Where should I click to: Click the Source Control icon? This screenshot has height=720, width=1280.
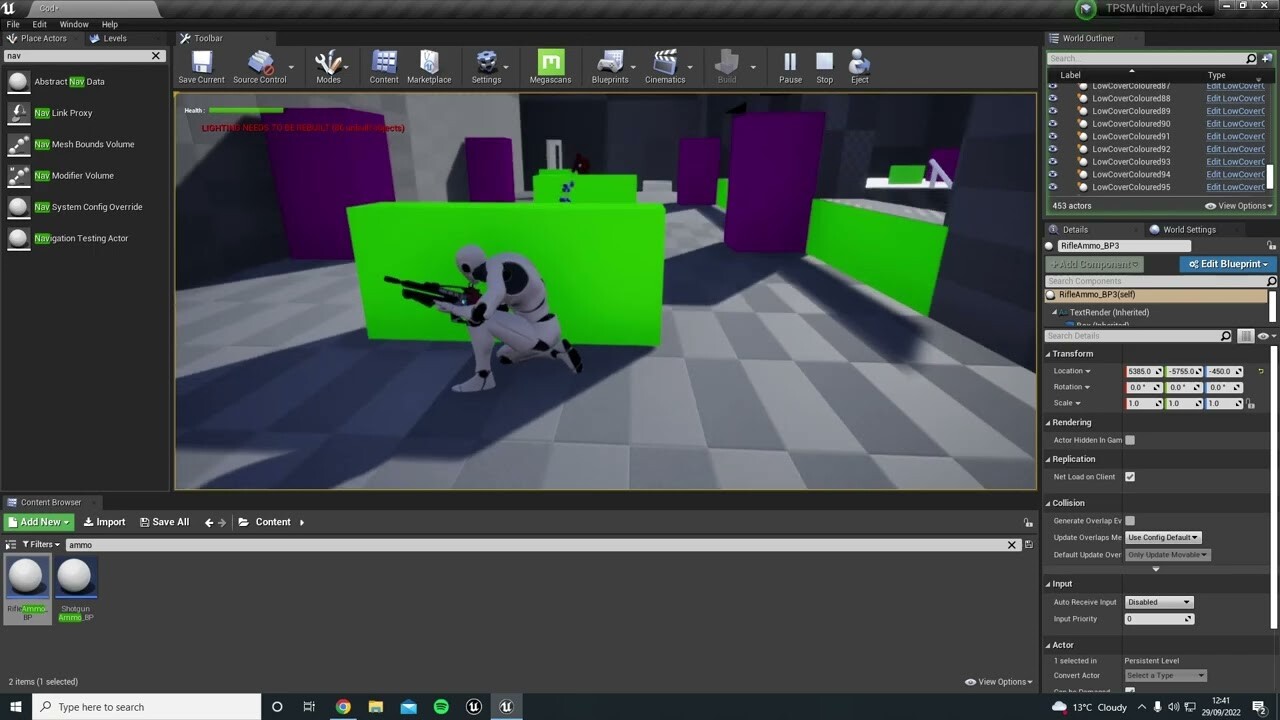point(259,62)
